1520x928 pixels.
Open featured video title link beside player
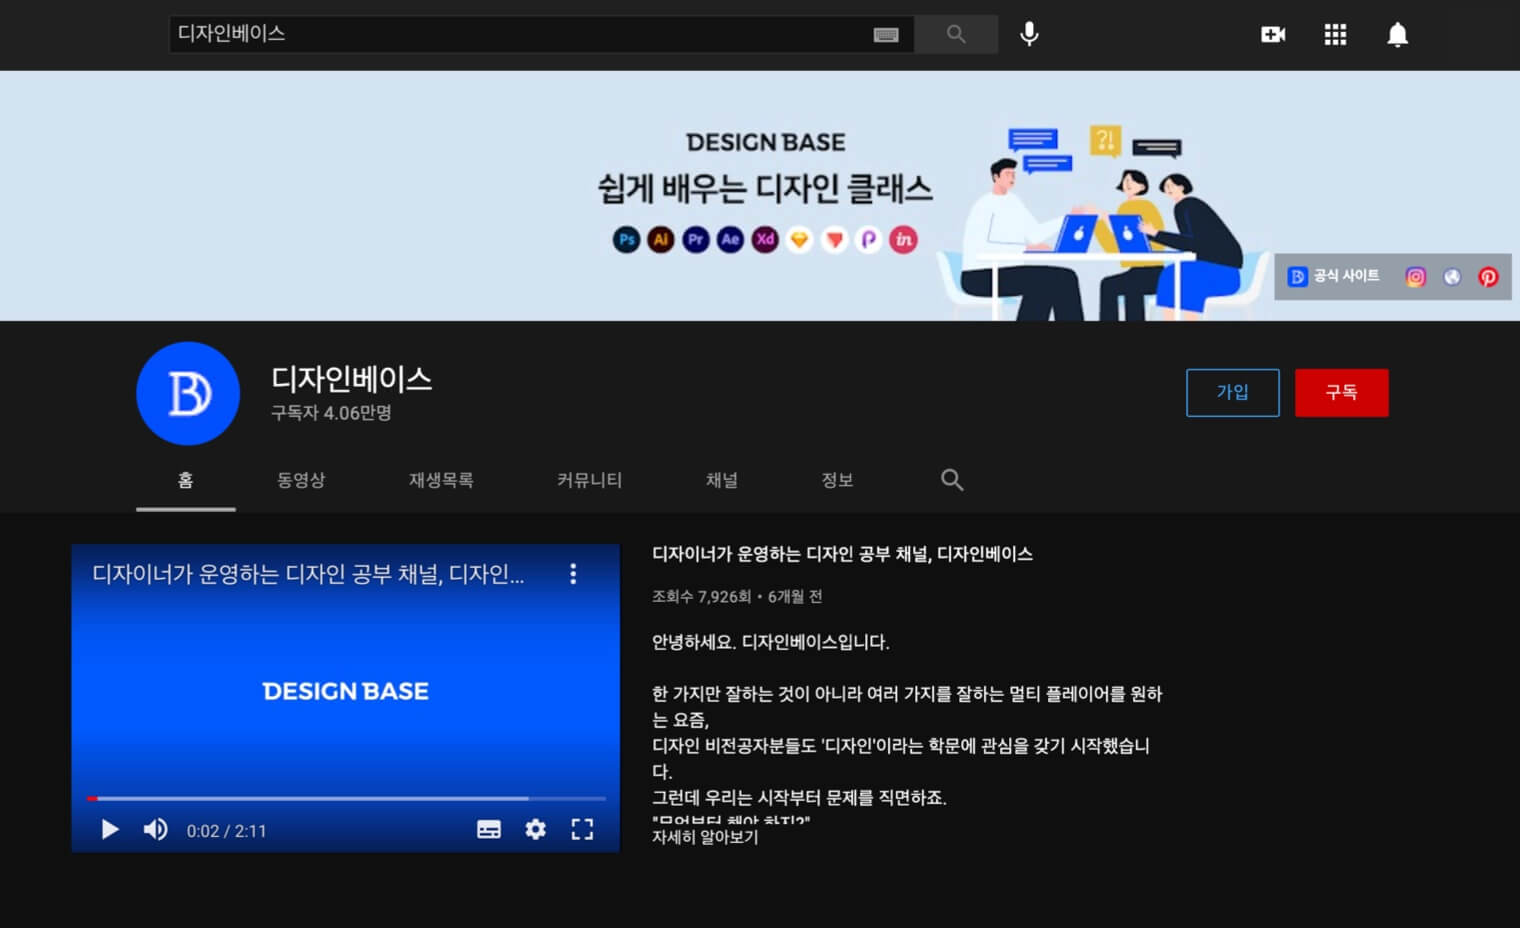click(x=842, y=554)
